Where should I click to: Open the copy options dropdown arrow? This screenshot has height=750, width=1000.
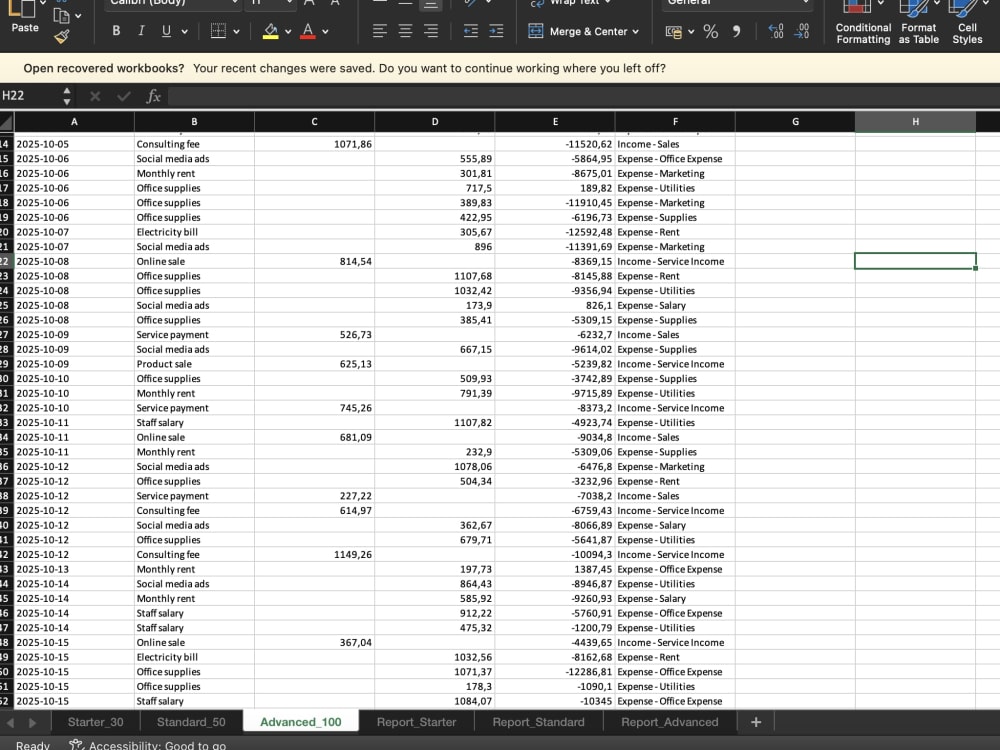(78, 15)
